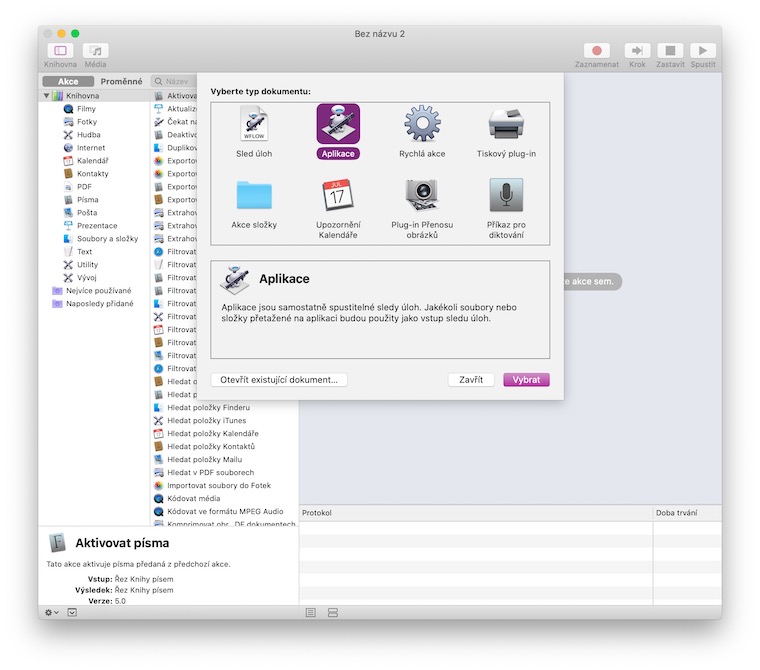Viewport: 760px width, 670px height.
Task: Choose Plug-in Přenosu obrázků camera icon
Action: (x=422, y=195)
